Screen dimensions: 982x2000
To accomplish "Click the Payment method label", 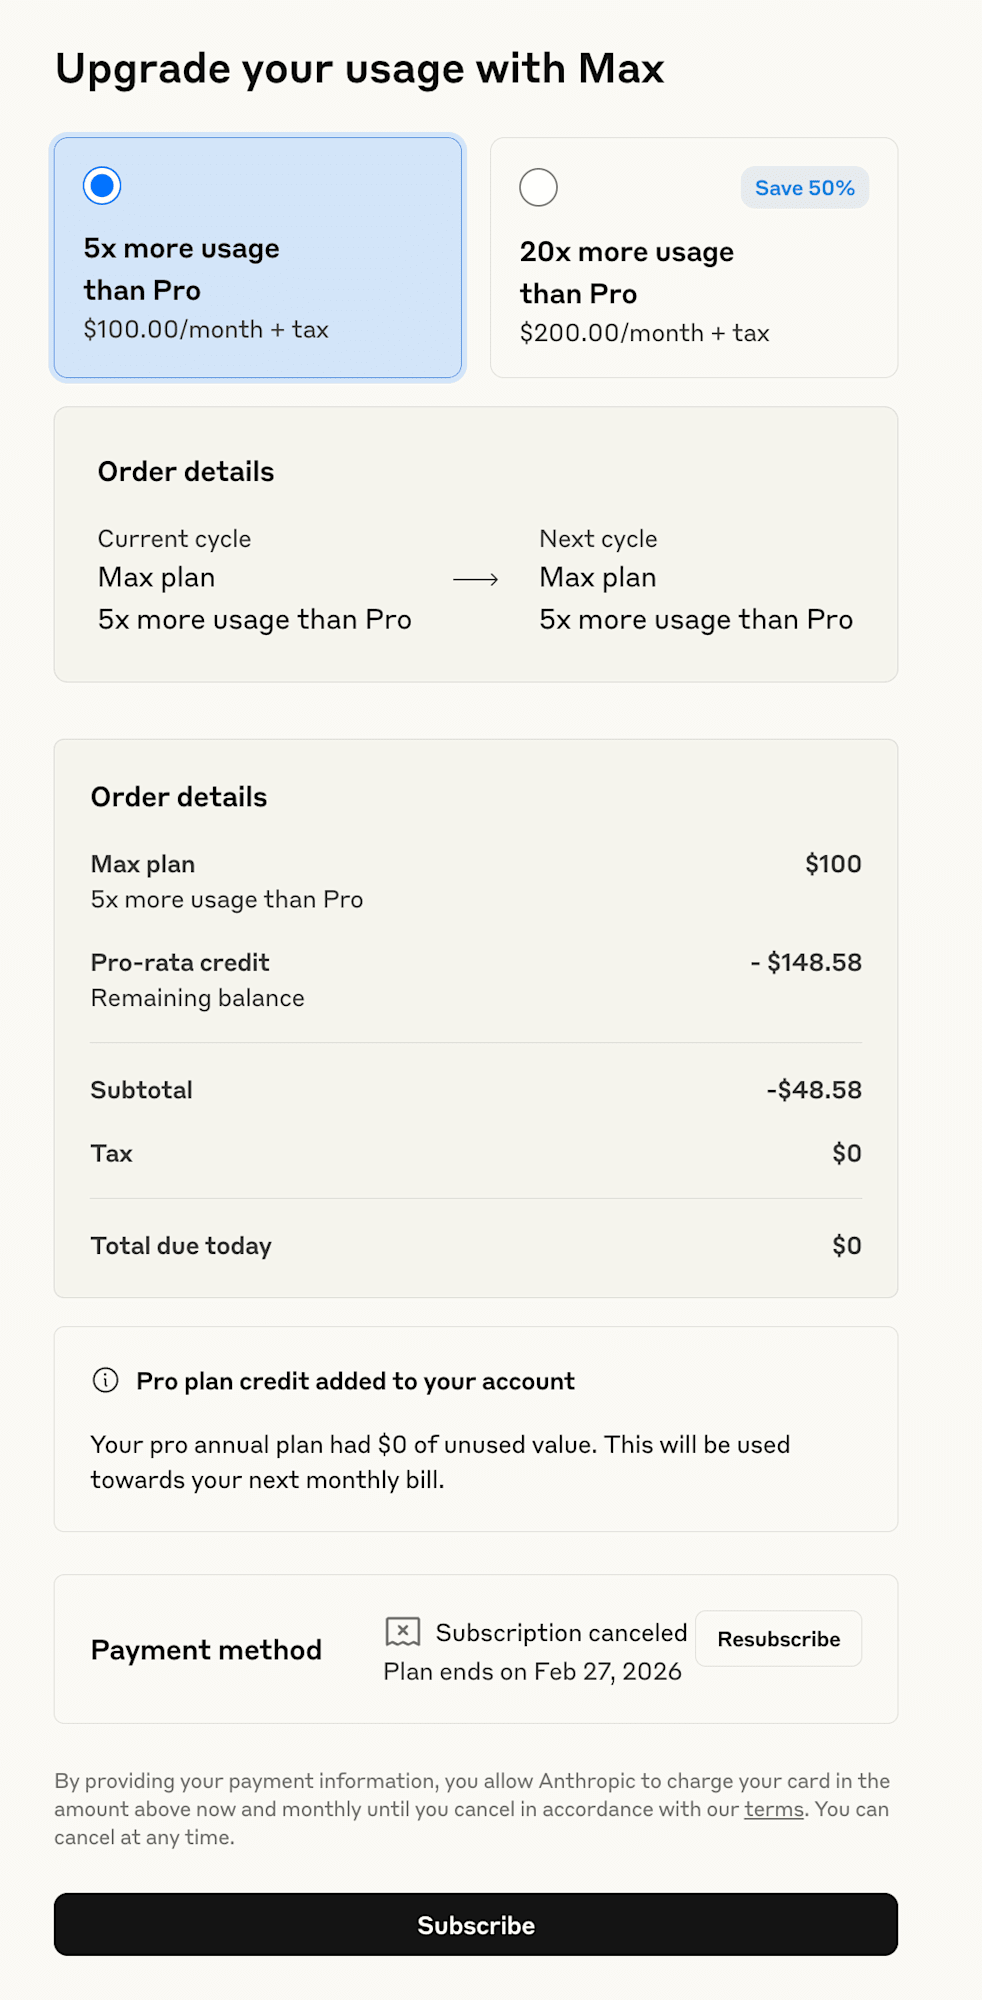I will tap(206, 1650).
